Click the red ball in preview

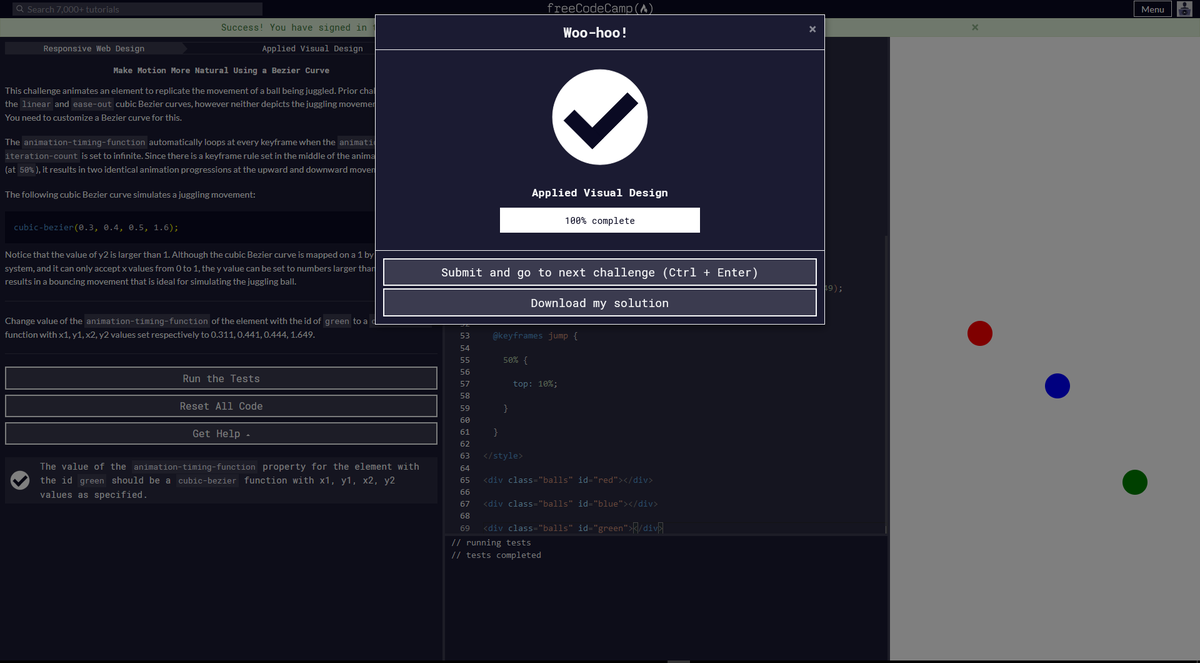(x=980, y=334)
